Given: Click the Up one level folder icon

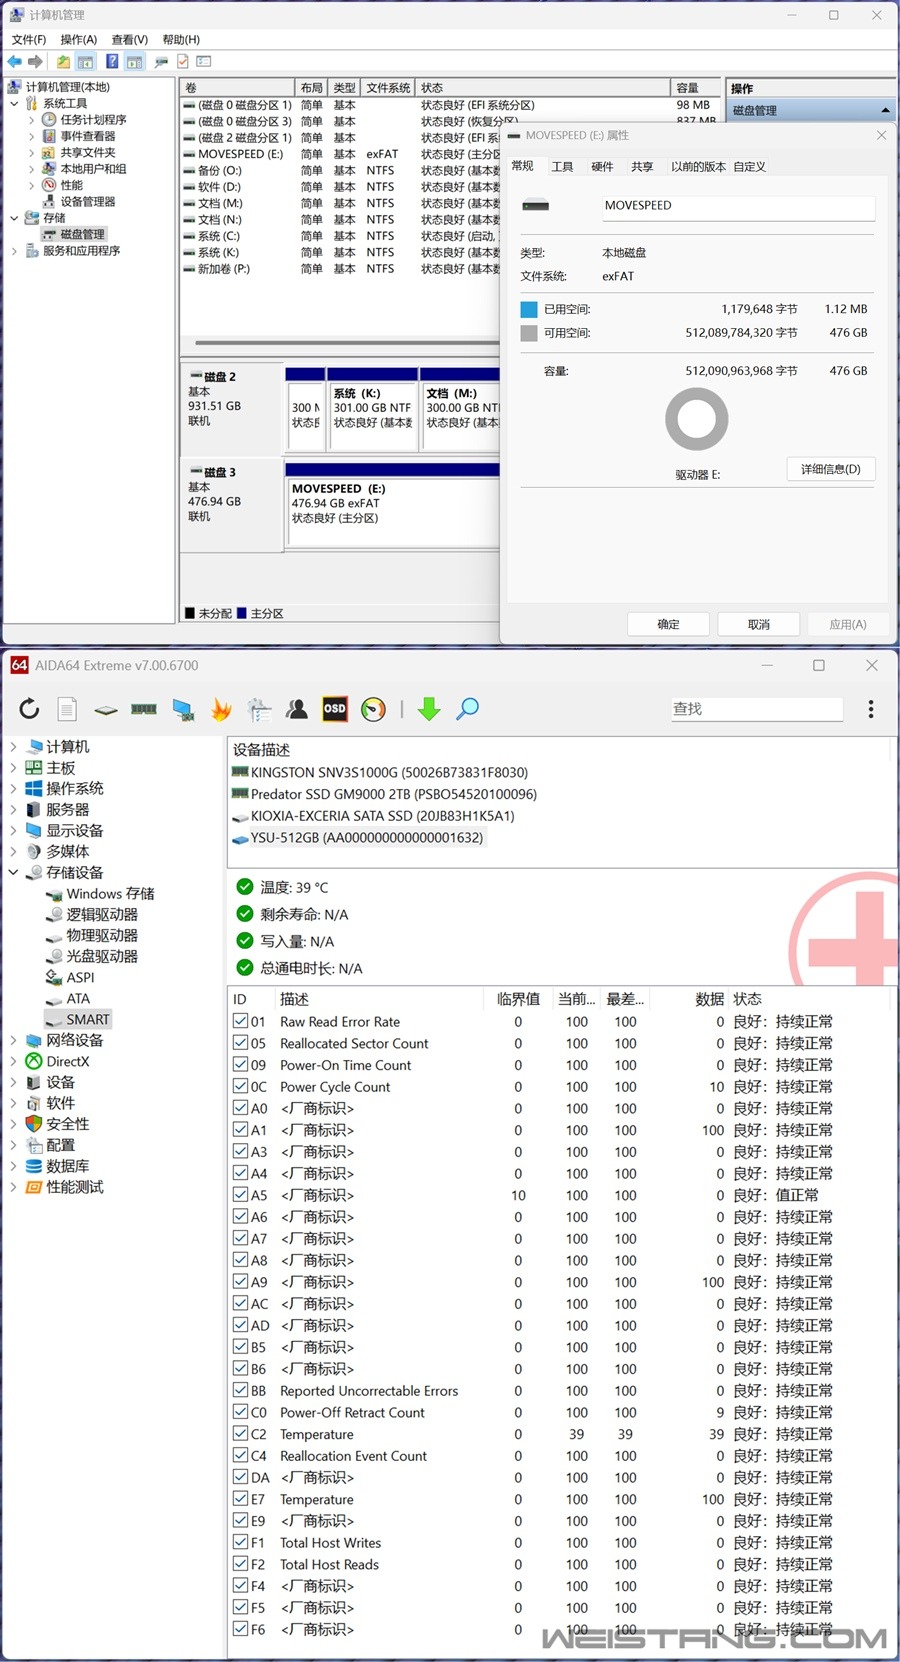Looking at the screenshot, I should coord(63,62).
